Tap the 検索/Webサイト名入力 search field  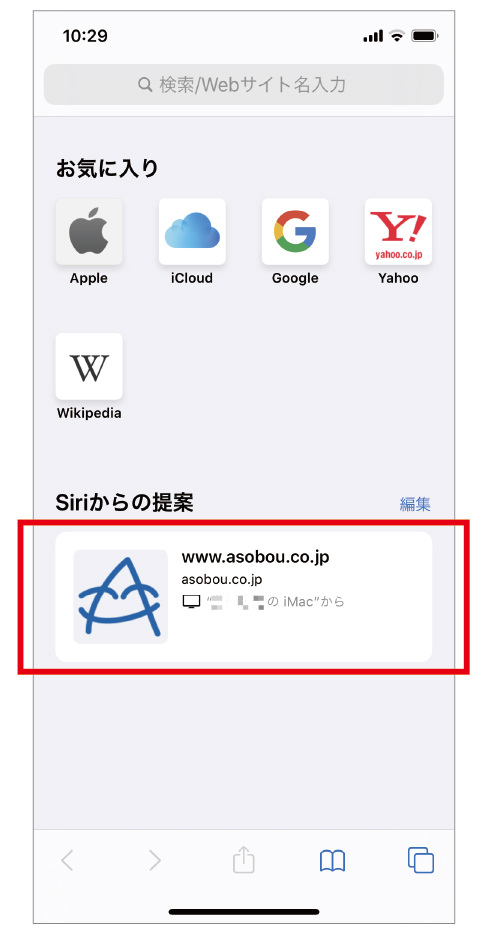pyautogui.click(x=244, y=85)
